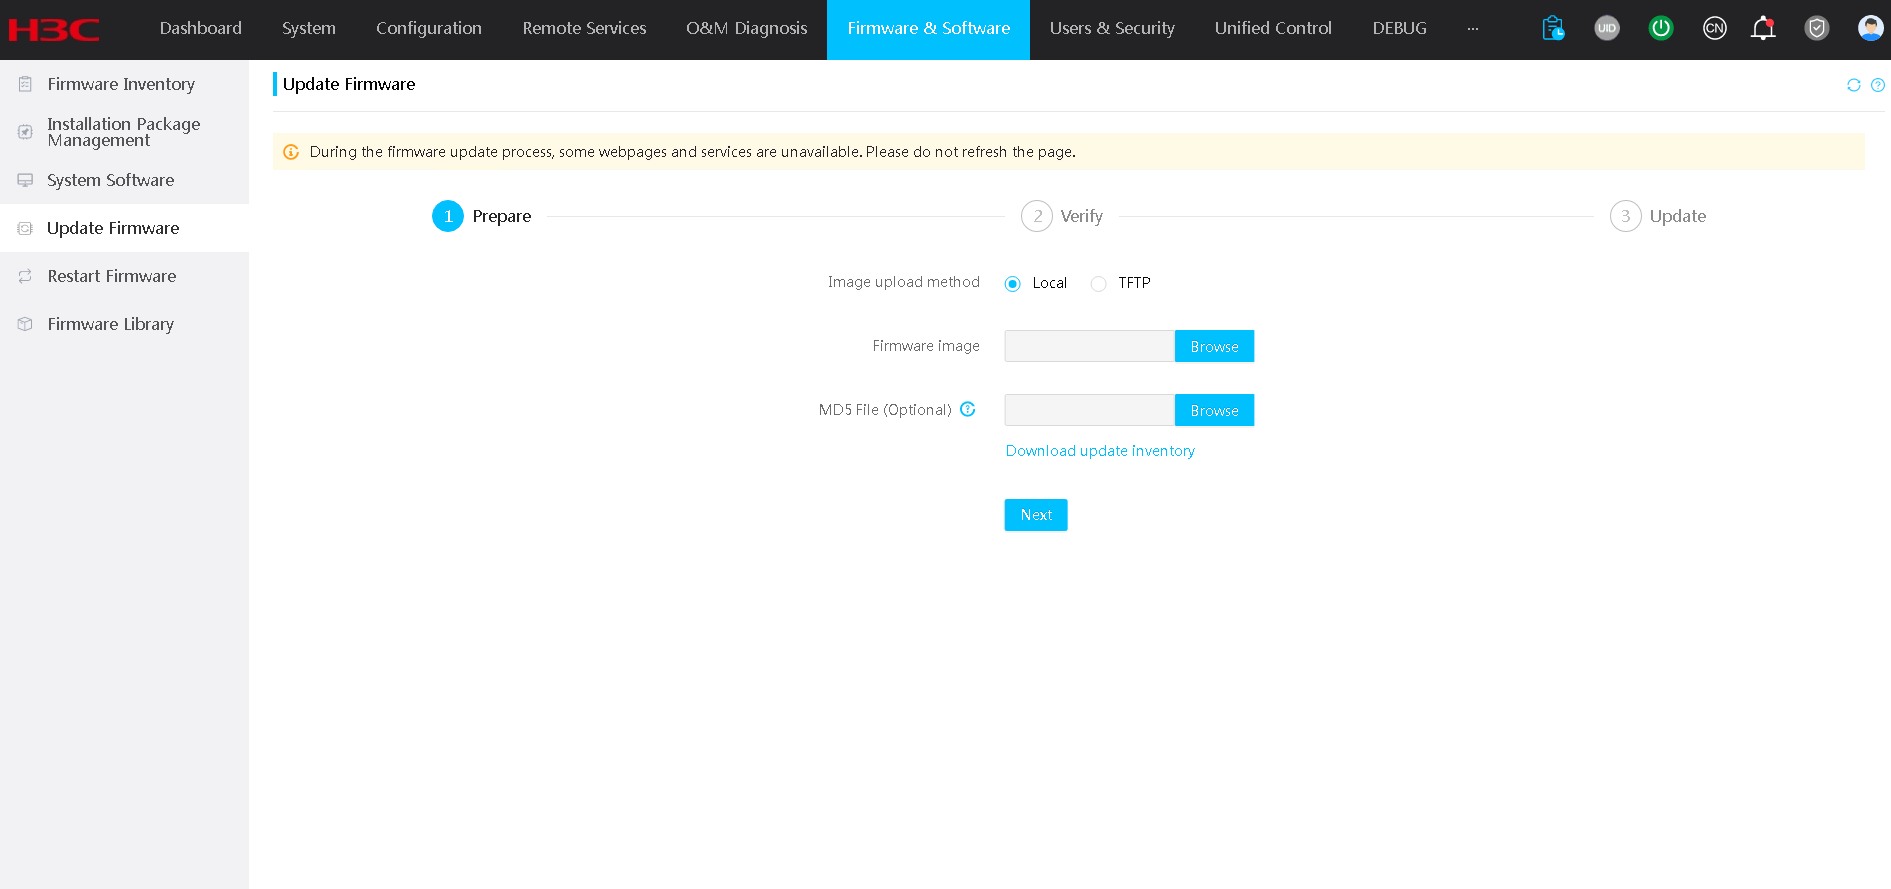
Task: Click the MD5 File info icon
Action: click(968, 409)
